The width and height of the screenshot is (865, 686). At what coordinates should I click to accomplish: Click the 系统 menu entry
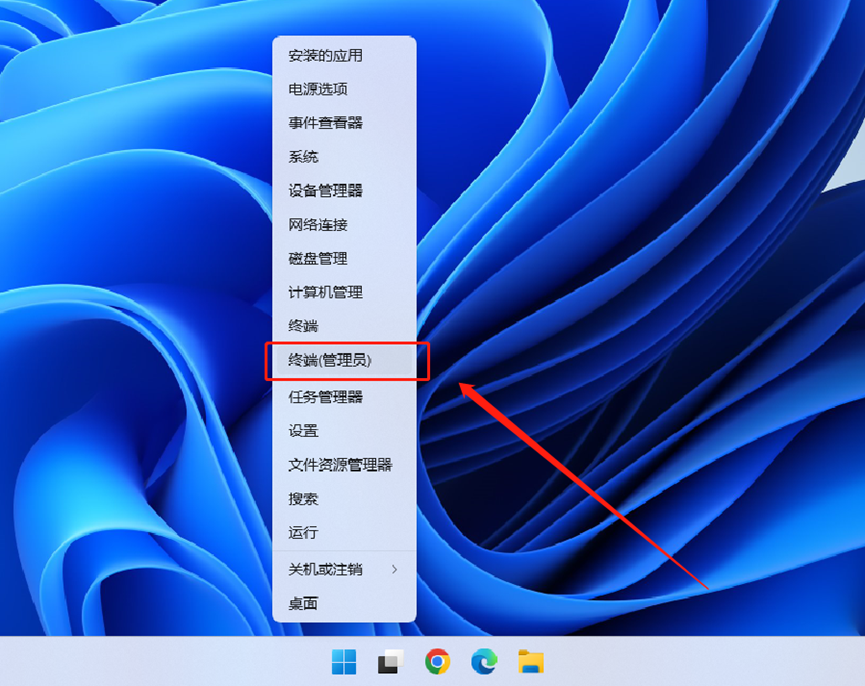pyautogui.click(x=344, y=157)
